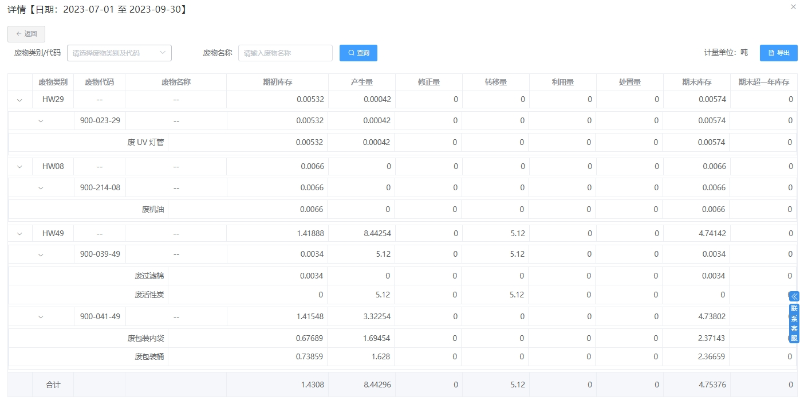800x400 pixels.
Task: Collapse the 900-023-29 code row
Action: coord(40,121)
